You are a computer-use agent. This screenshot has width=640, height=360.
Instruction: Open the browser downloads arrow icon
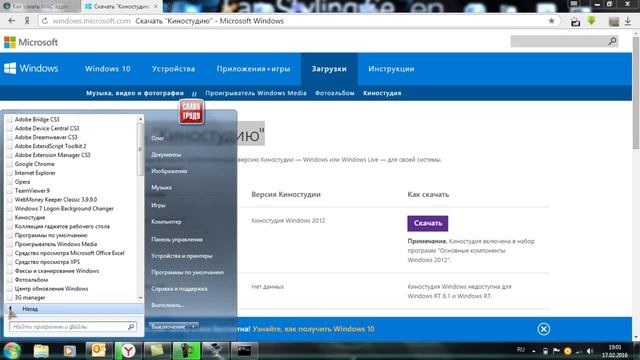point(628,21)
